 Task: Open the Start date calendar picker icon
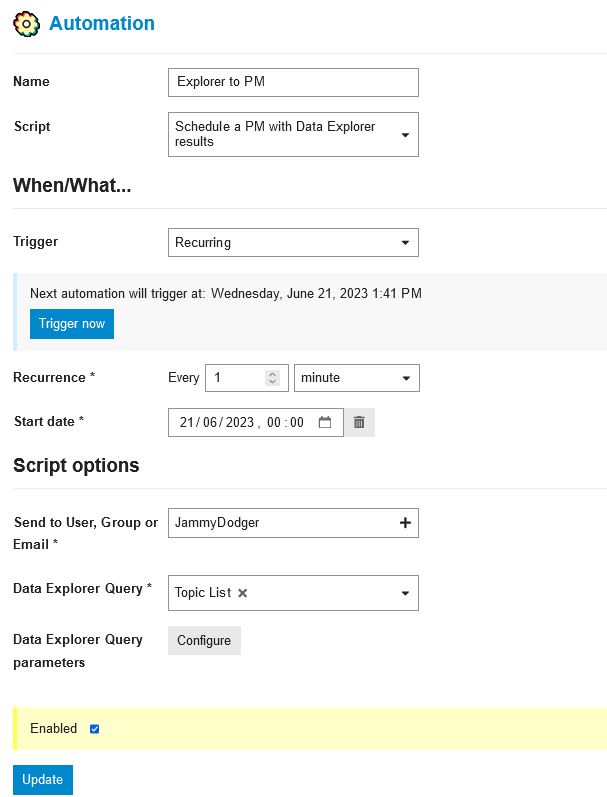click(x=325, y=422)
